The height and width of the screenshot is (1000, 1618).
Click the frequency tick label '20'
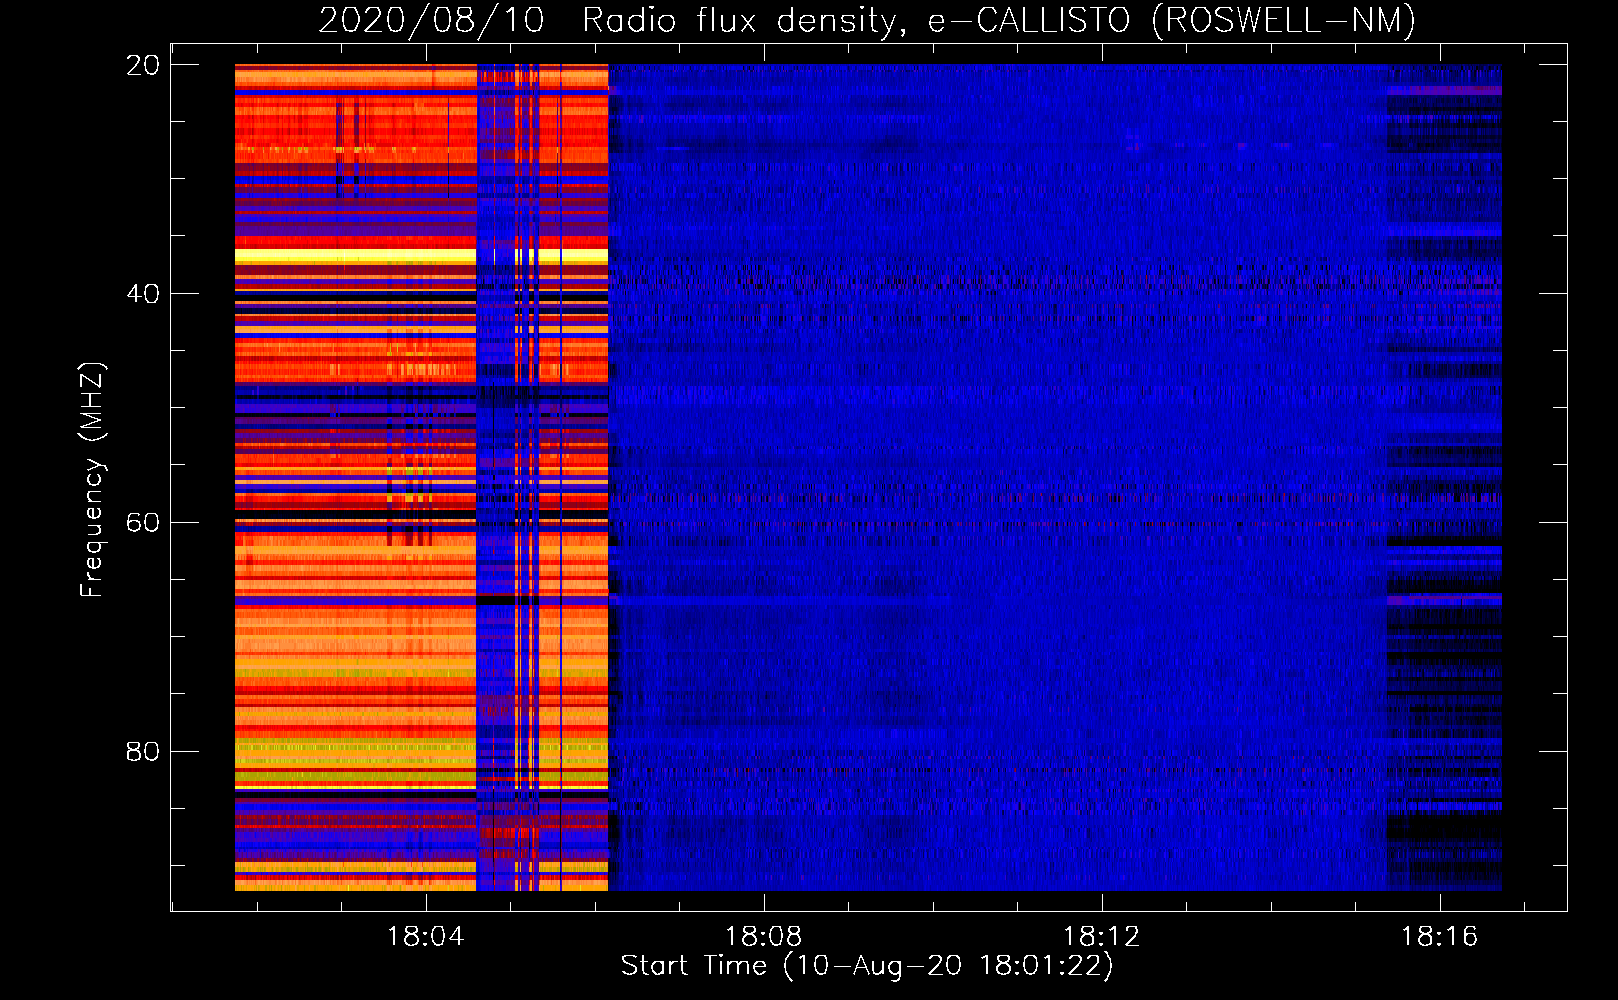pyautogui.click(x=142, y=65)
